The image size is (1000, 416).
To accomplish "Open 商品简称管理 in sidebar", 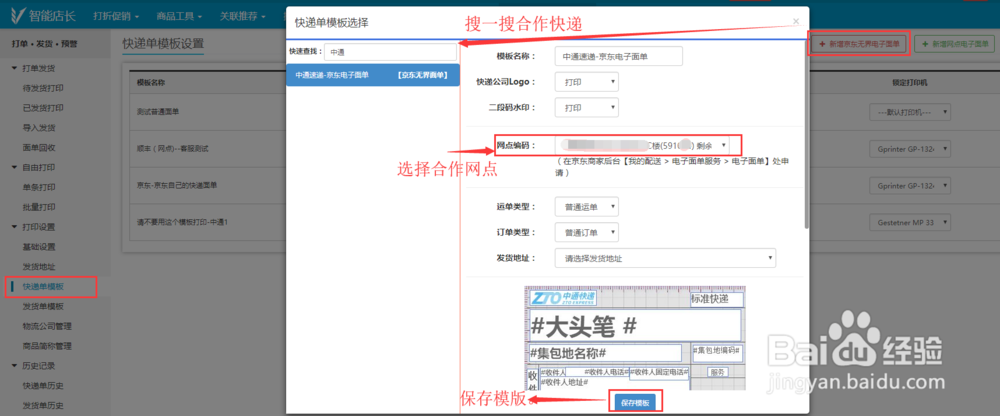I will pos(47,346).
